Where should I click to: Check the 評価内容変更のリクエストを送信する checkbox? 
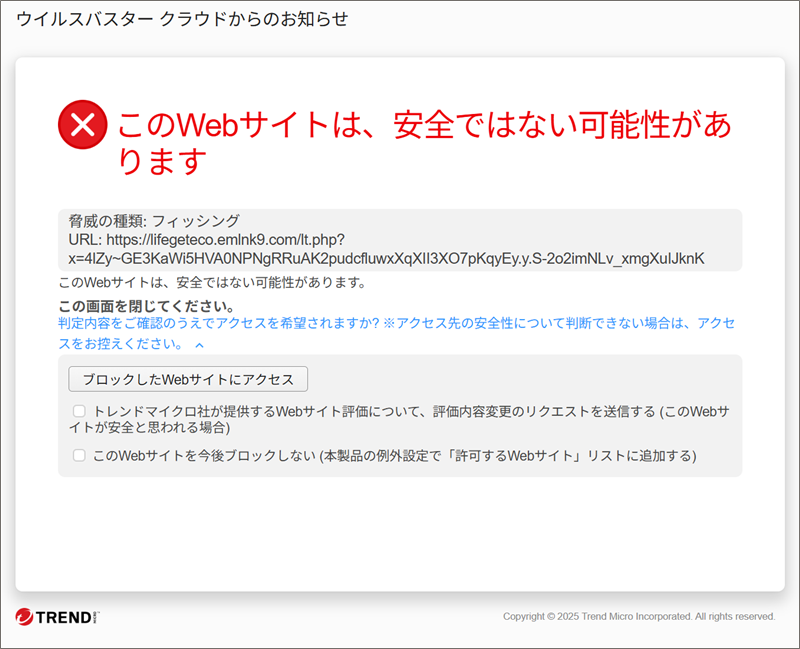click(x=79, y=411)
